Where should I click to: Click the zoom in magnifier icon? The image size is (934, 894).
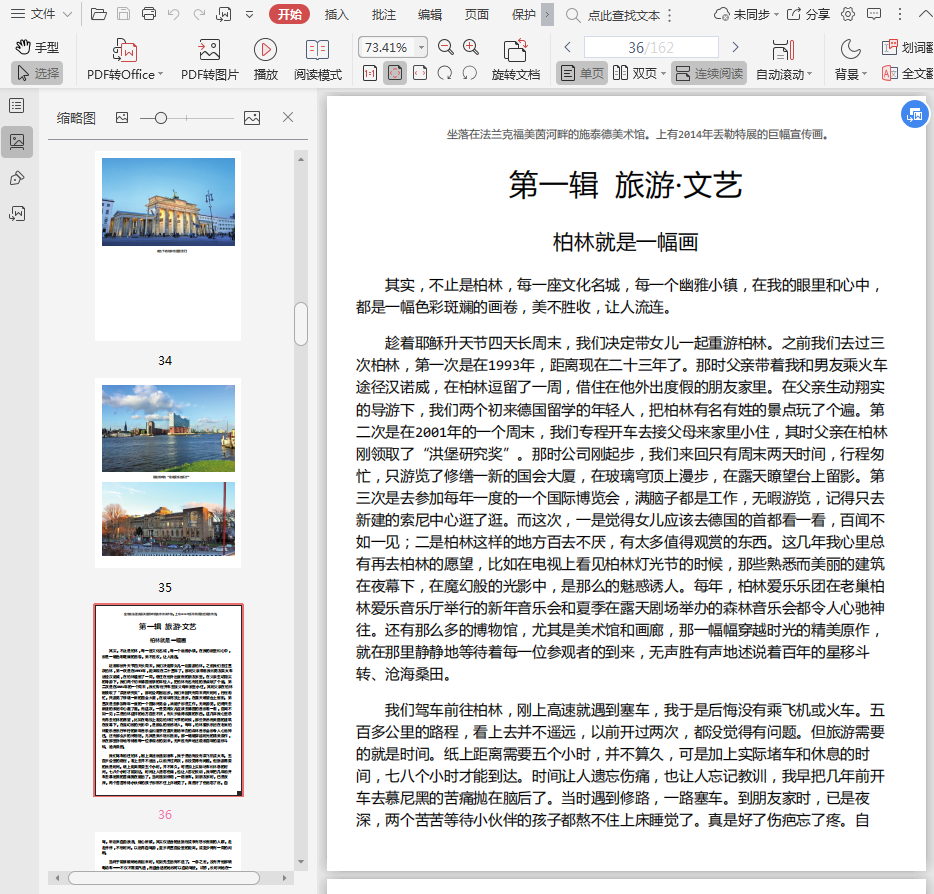[470, 47]
